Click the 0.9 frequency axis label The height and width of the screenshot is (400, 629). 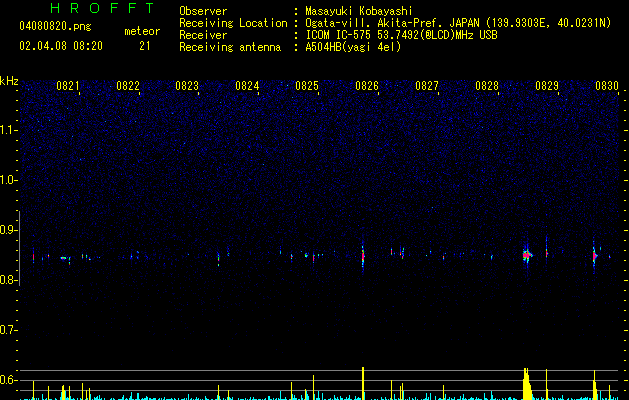8,230
